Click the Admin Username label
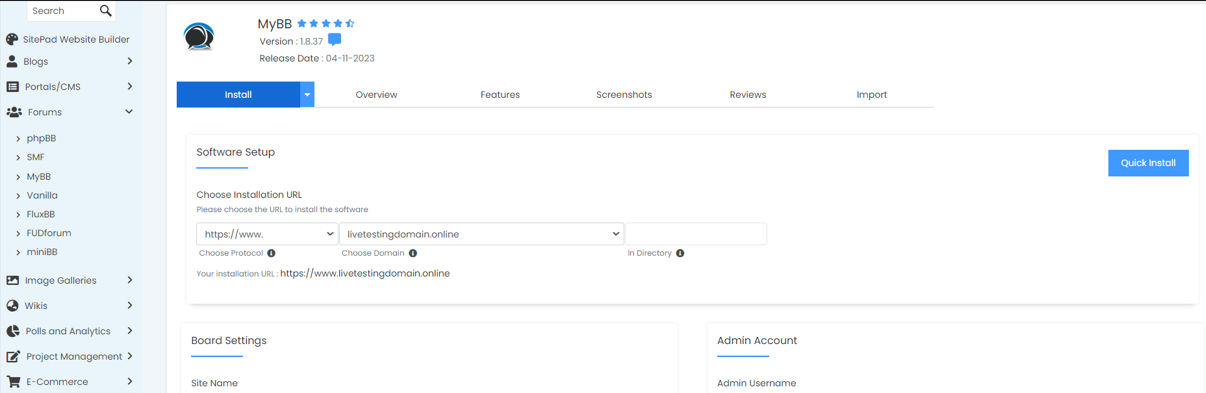The image size is (1206, 393). click(756, 383)
